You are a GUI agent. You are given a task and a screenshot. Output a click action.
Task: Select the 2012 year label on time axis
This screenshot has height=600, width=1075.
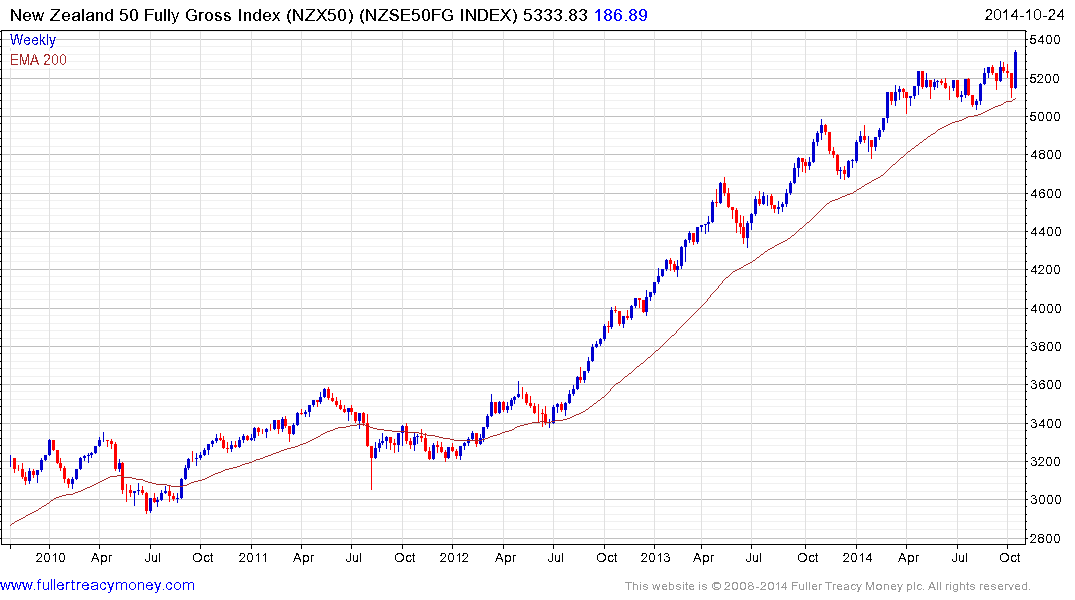(454, 557)
